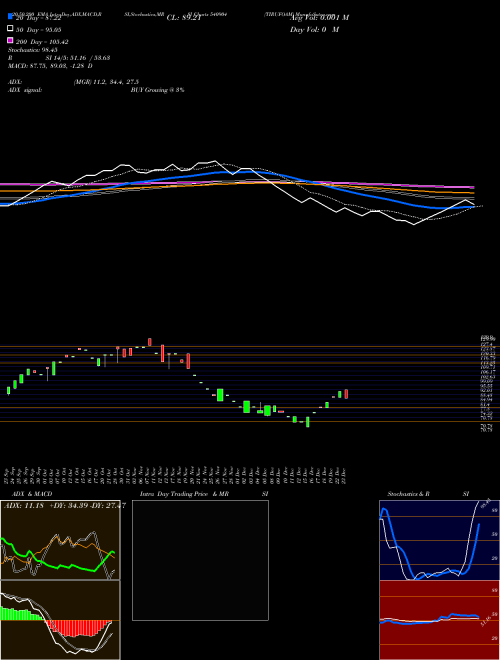
Task: Click the '(MGR) 11.2, 34.4, 27.3' ADX values
Action: [106, 82]
